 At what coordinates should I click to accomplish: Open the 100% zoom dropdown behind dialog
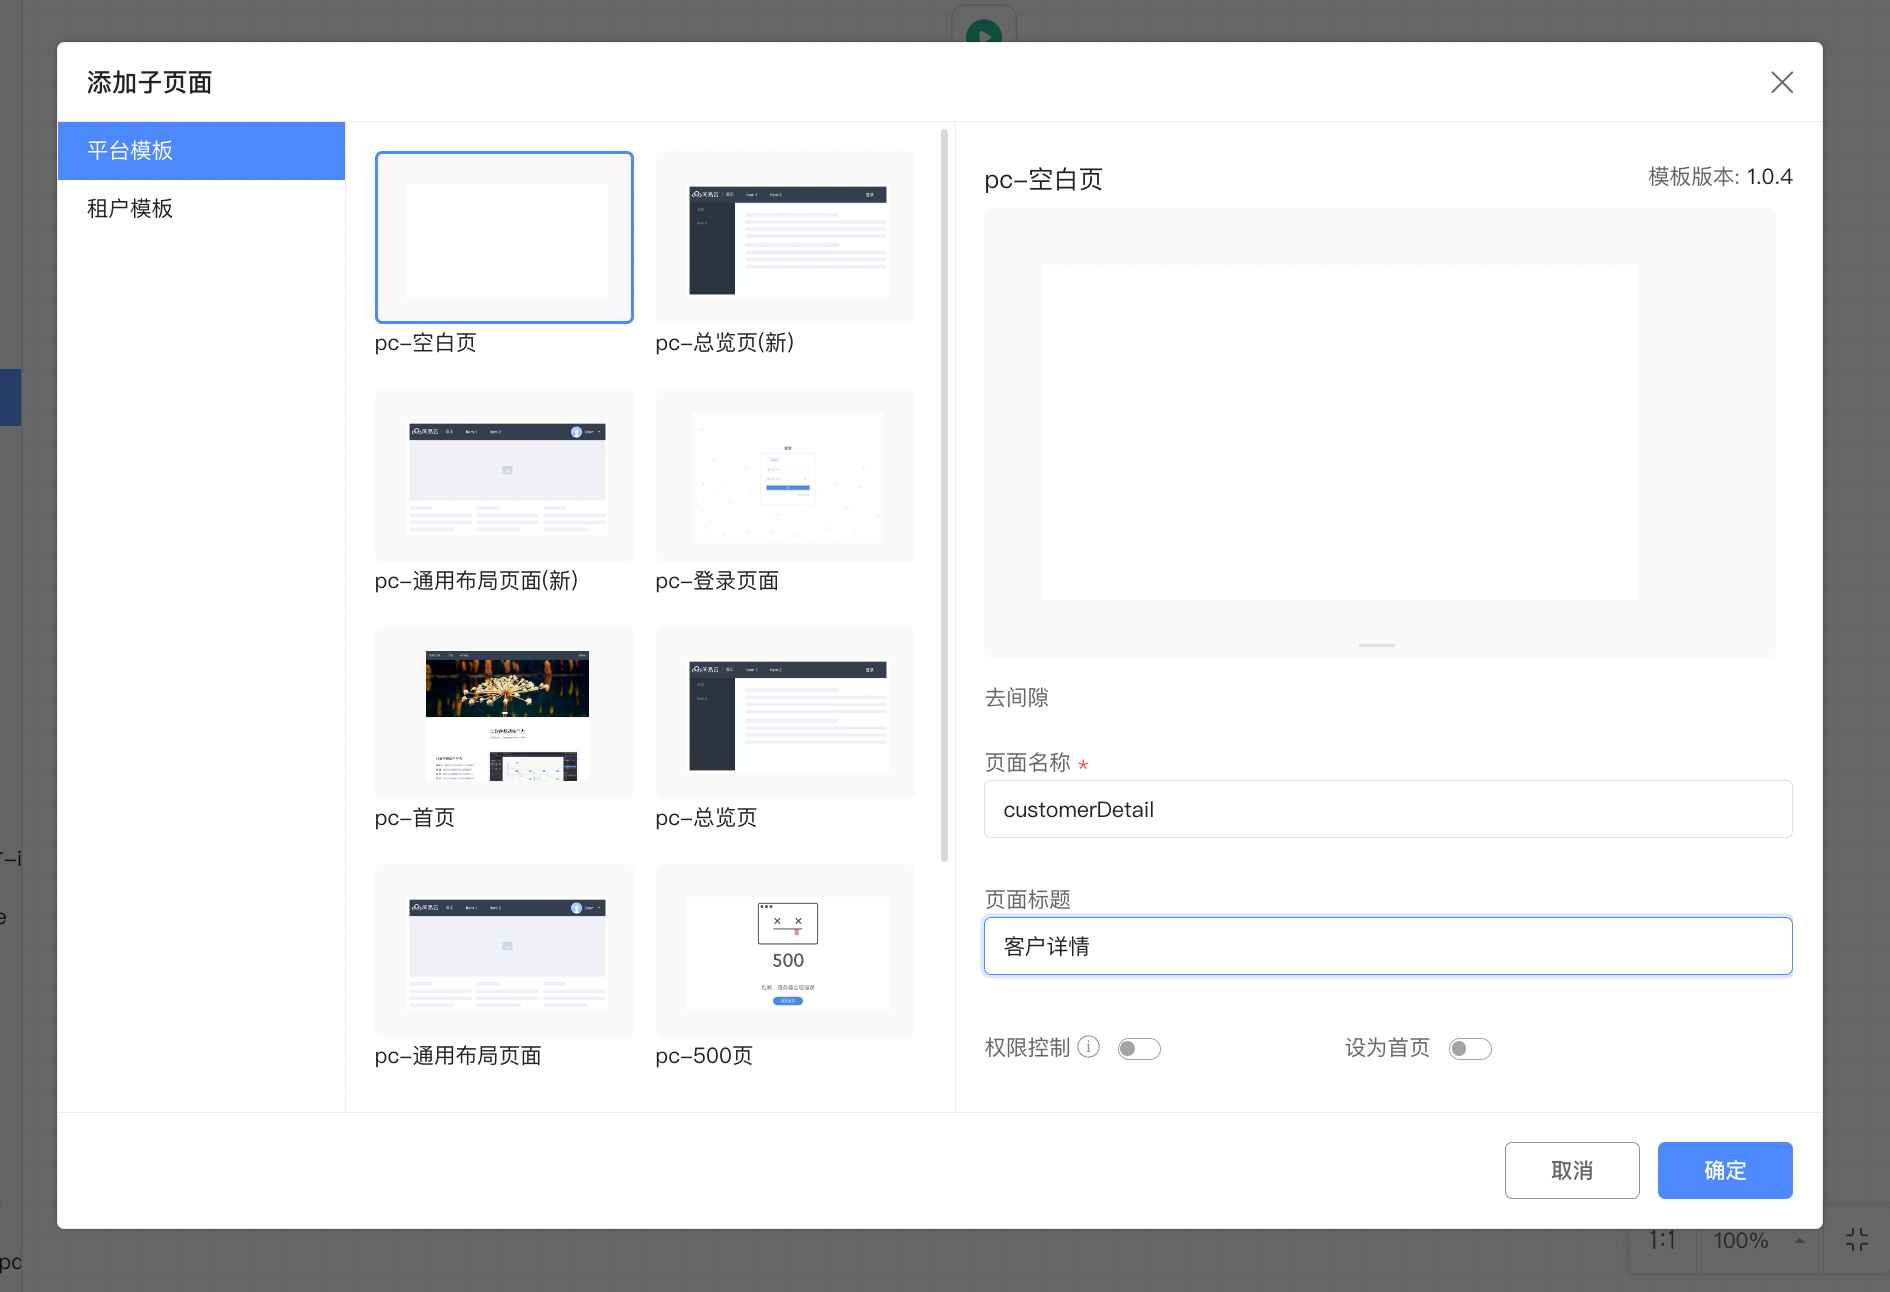point(1761,1241)
